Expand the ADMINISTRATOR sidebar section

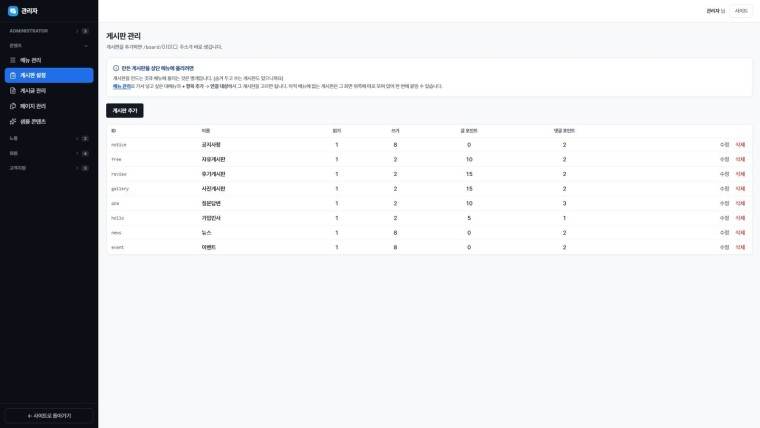49,31
